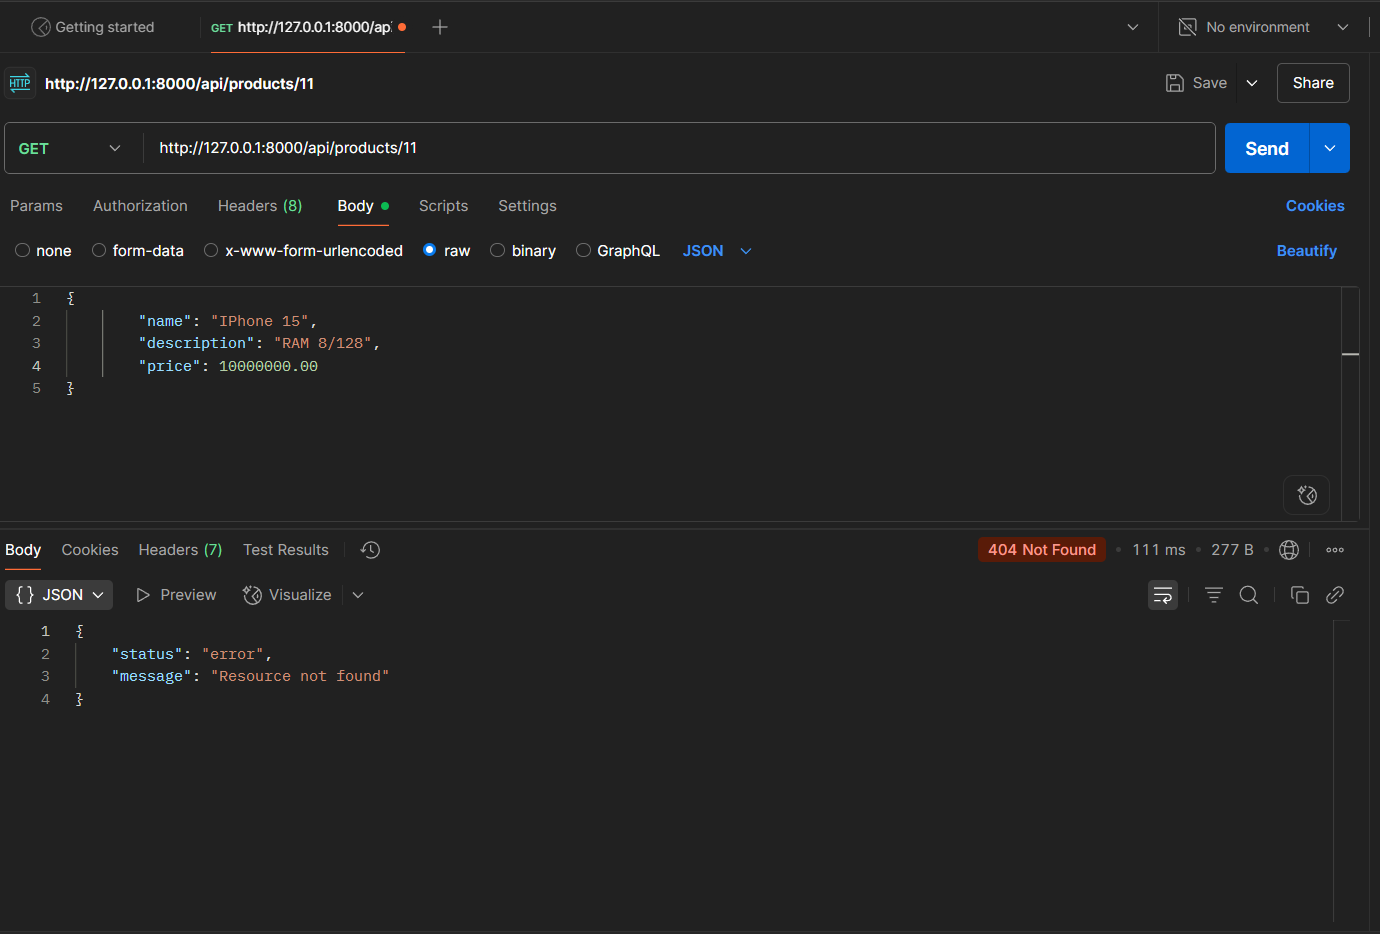Open the response Cookies tab
Viewport: 1380px width, 934px height.
point(89,549)
